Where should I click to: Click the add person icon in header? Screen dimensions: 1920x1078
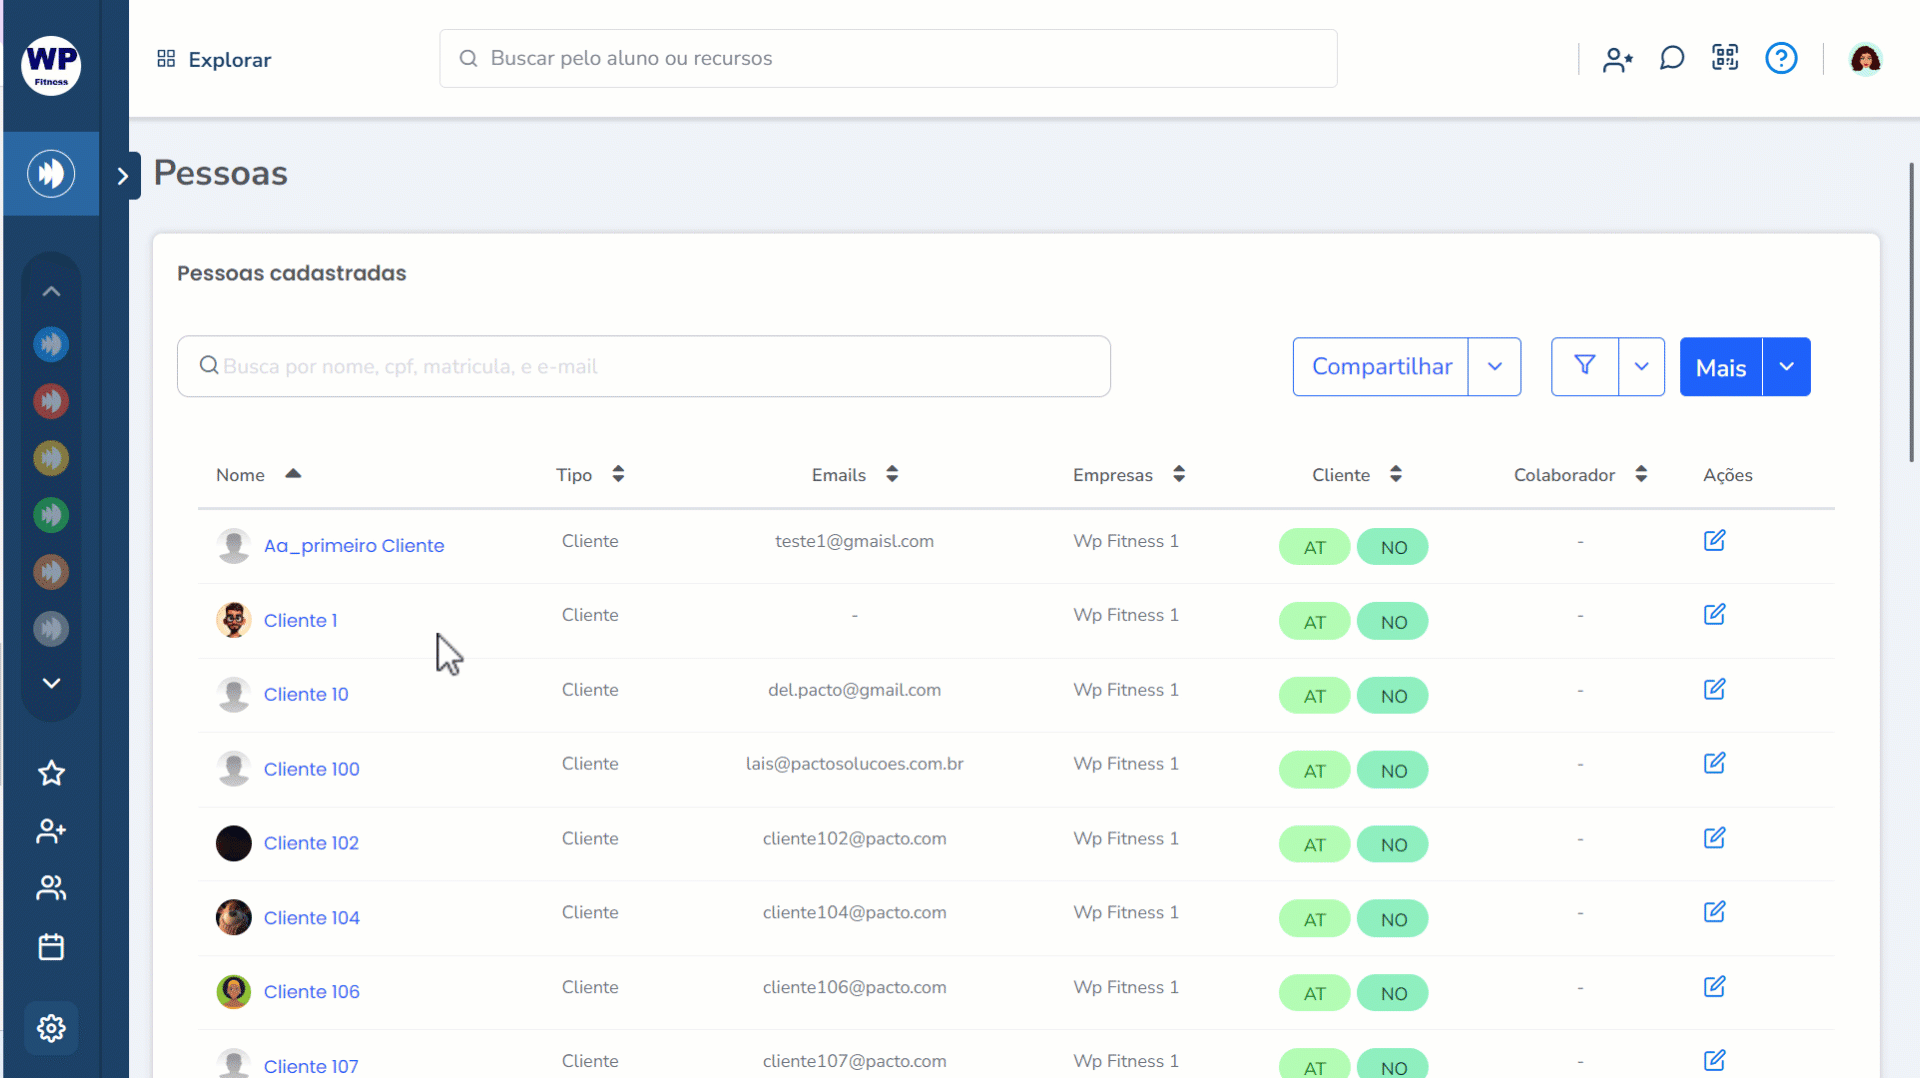tap(1617, 60)
